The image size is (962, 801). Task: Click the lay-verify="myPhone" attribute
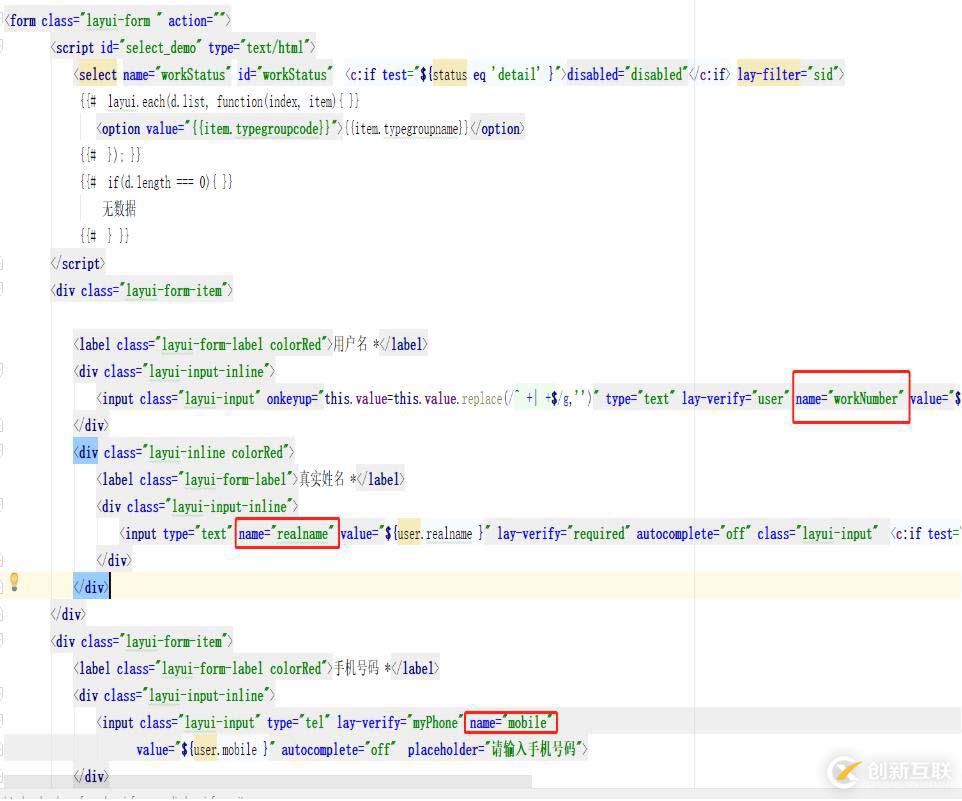pos(398,722)
